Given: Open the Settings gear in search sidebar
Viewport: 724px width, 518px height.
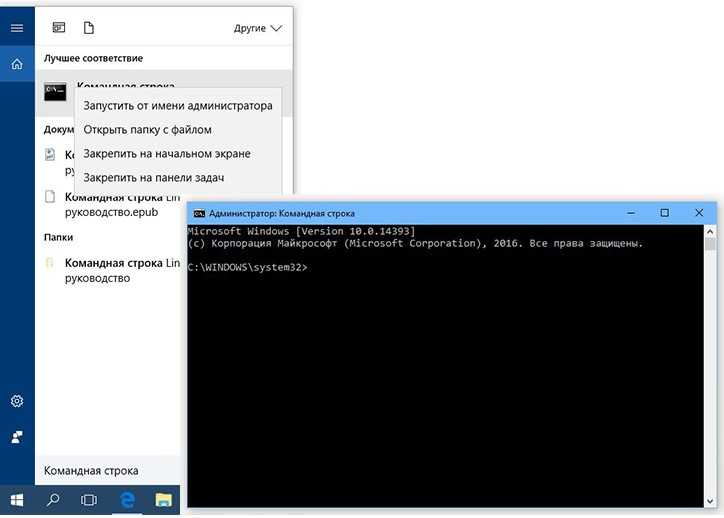Looking at the screenshot, I should coord(17,401).
